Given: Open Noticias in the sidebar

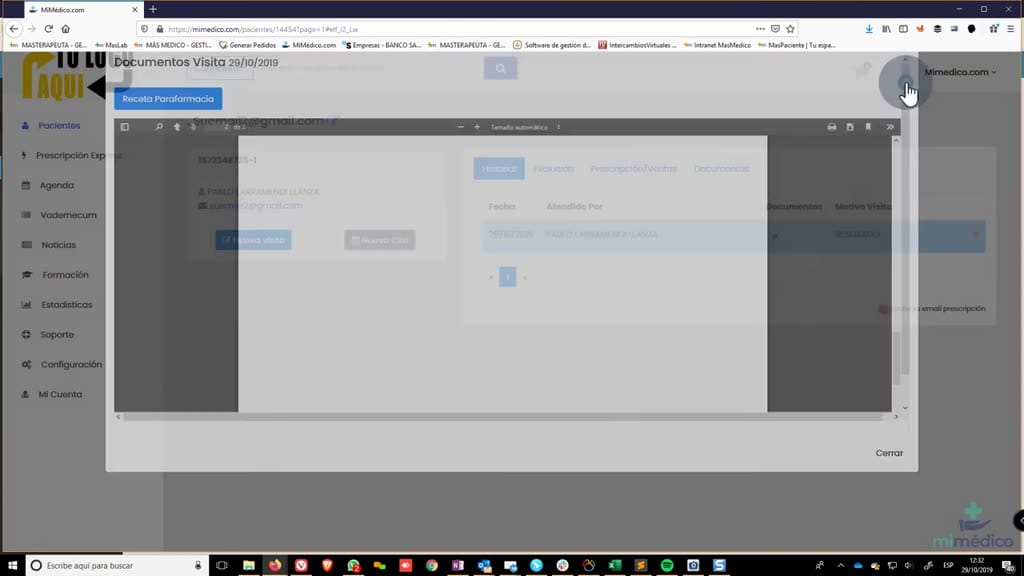Looking at the screenshot, I should coord(58,245).
